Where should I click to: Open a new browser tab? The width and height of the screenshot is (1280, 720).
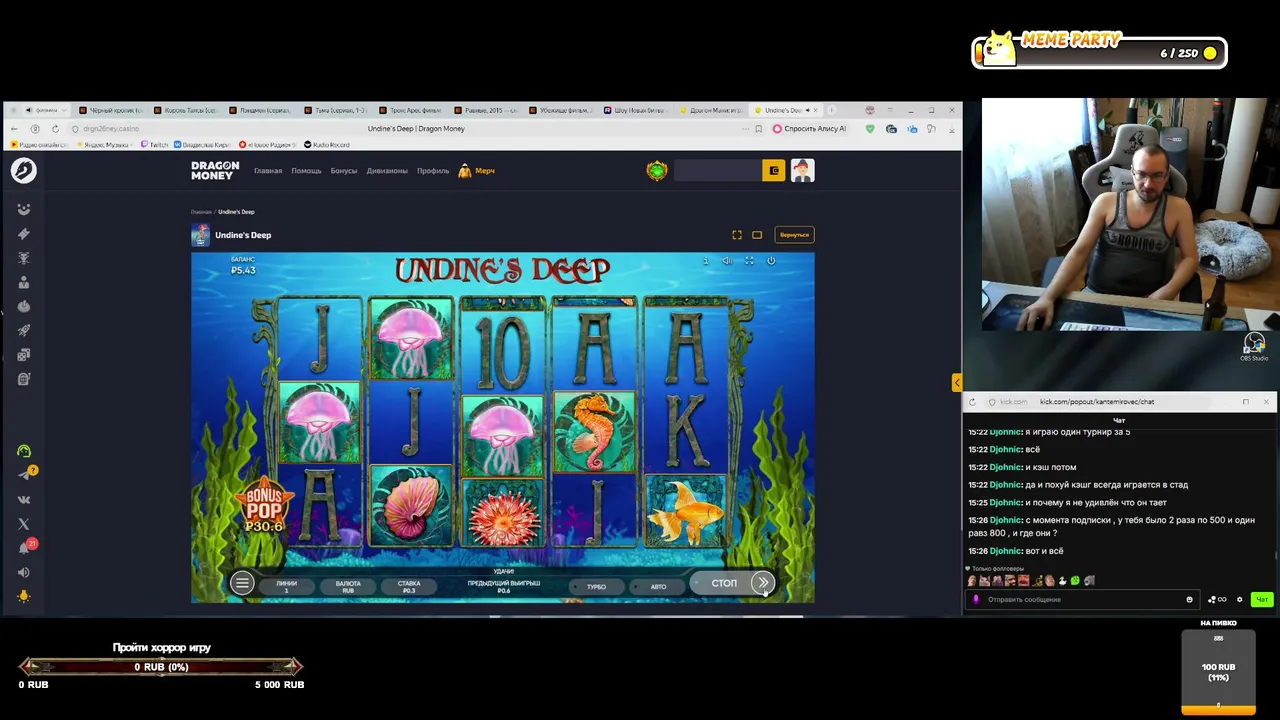tap(831, 110)
